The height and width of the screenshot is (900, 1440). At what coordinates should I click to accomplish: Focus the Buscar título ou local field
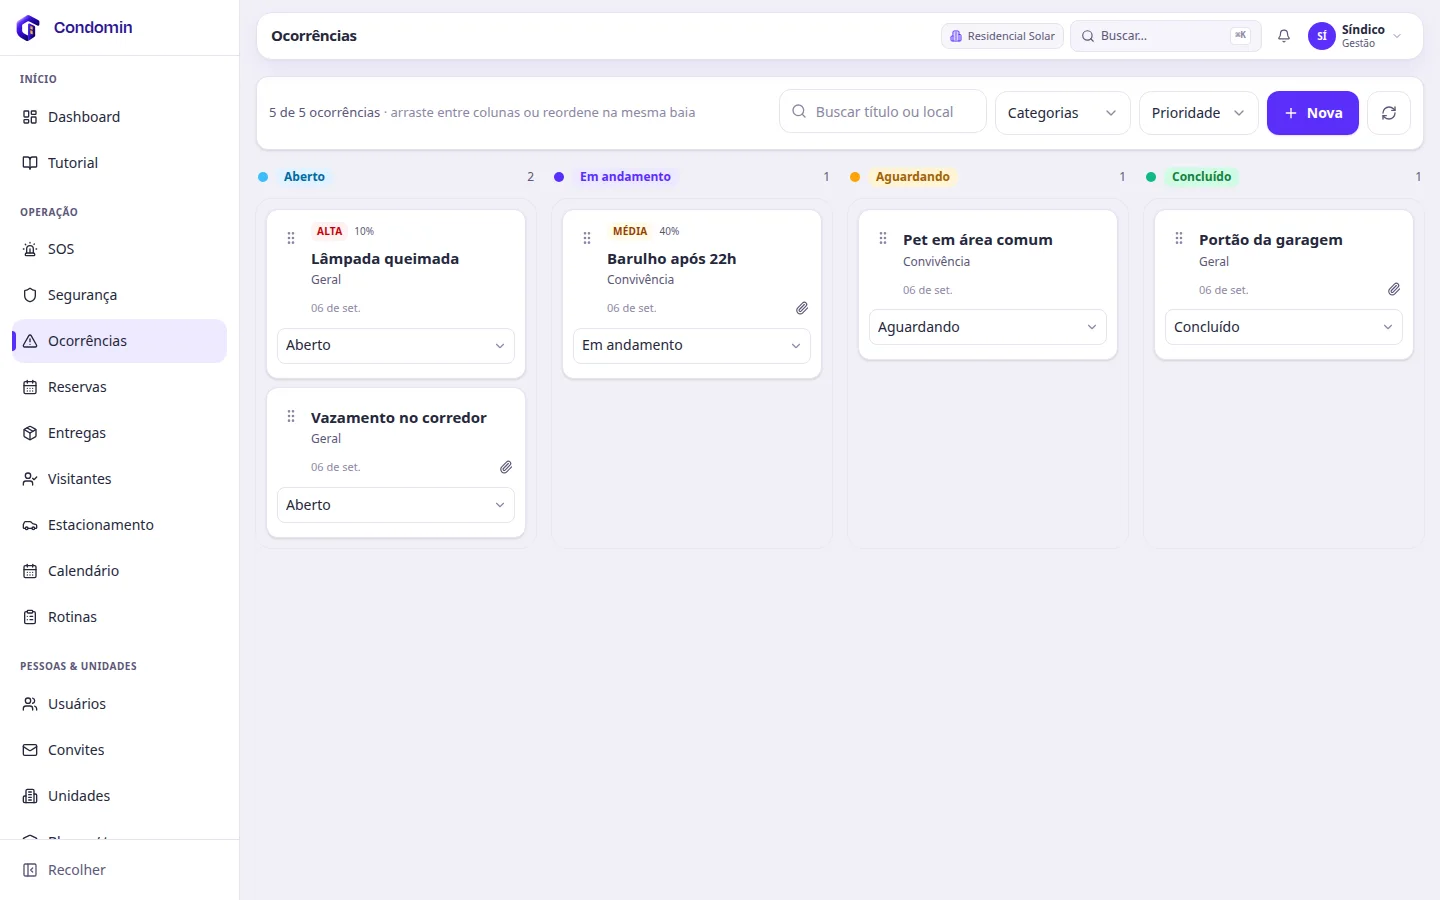click(x=883, y=112)
